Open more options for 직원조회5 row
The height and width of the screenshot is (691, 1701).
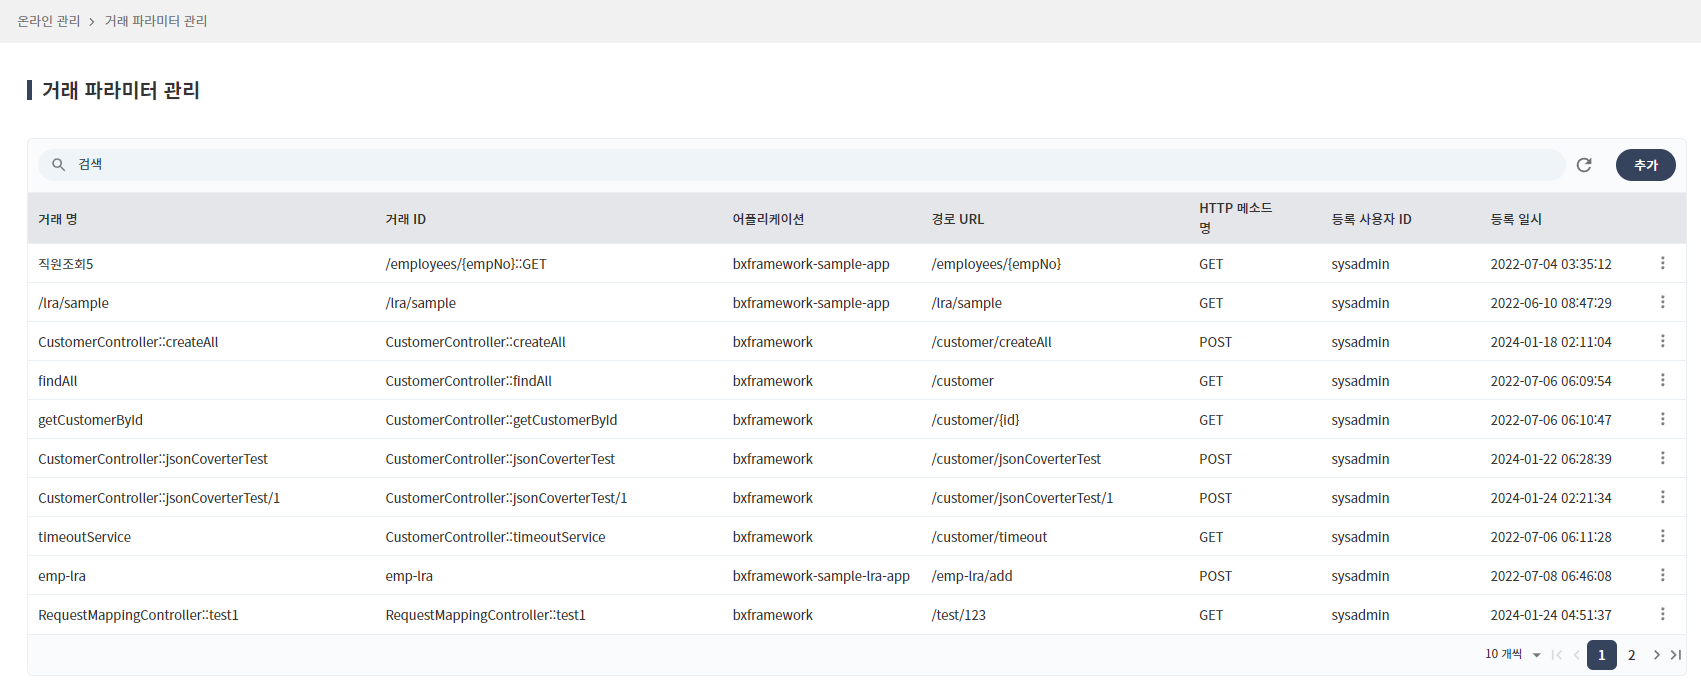[1663, 263]
